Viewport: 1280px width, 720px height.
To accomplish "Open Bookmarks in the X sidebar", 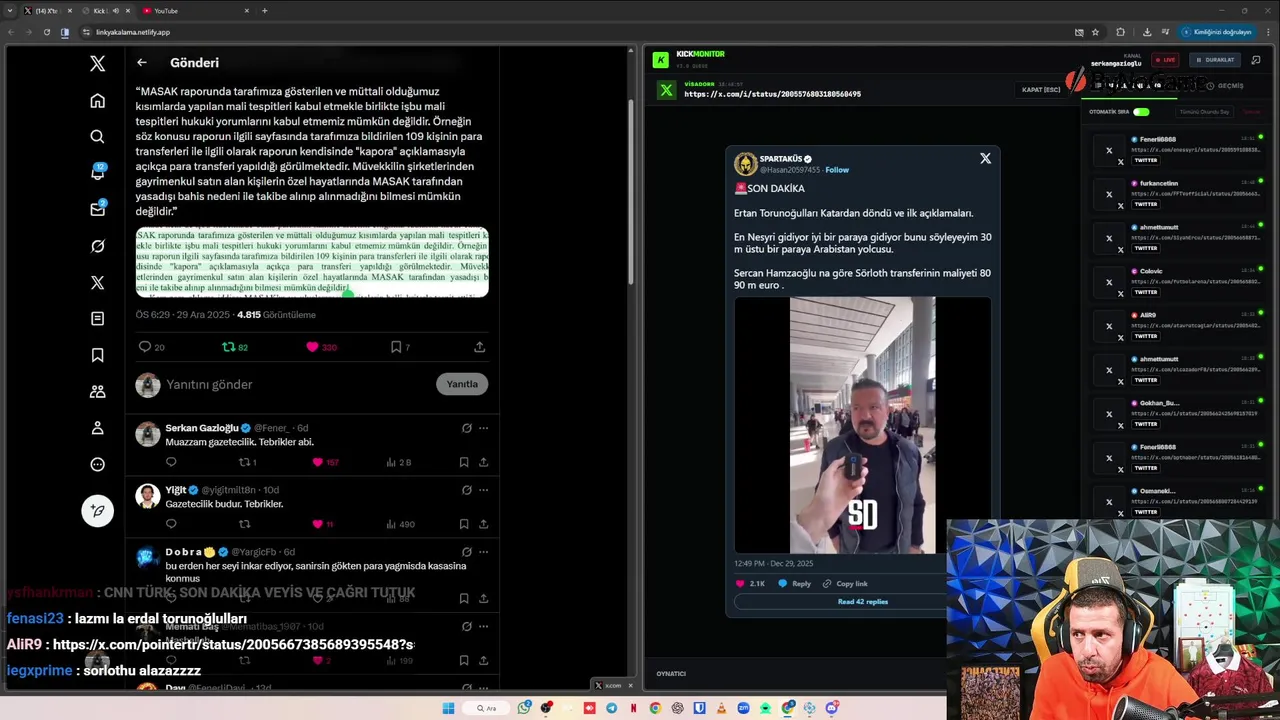I will click(x=97, y=355).
